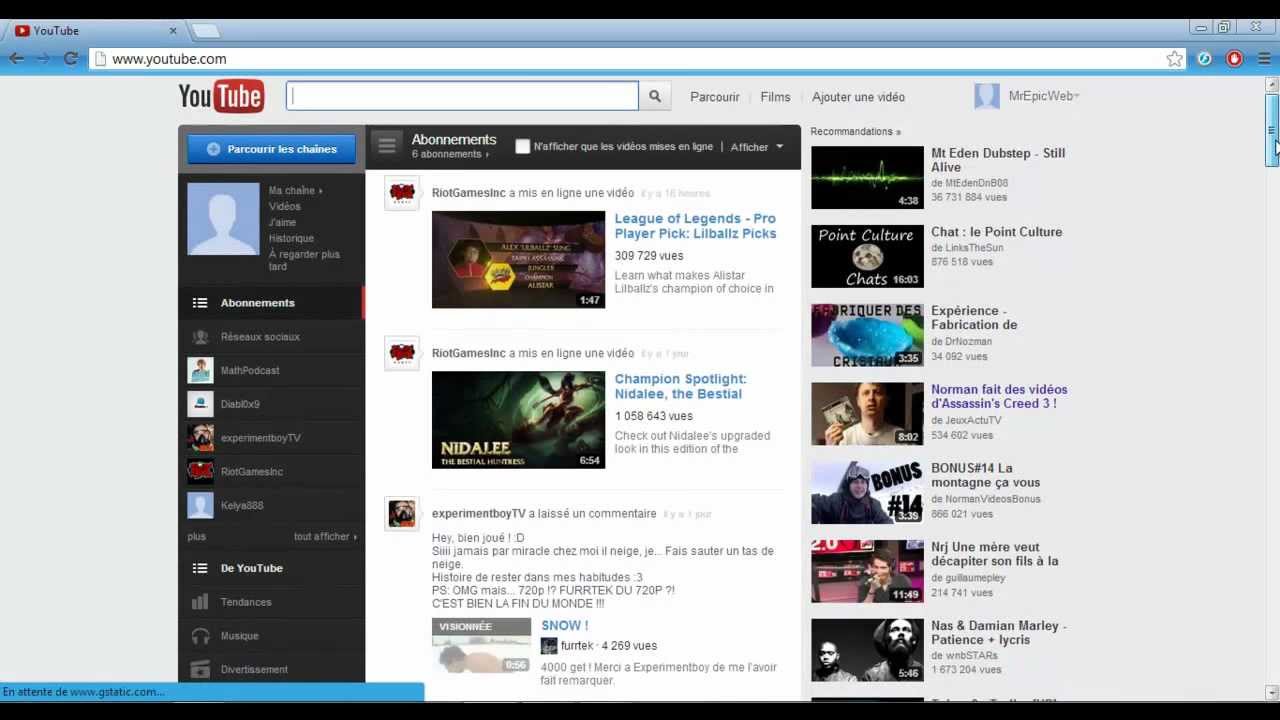
Task: Click scrollbar down arrow
Action: coord(1272,692)
